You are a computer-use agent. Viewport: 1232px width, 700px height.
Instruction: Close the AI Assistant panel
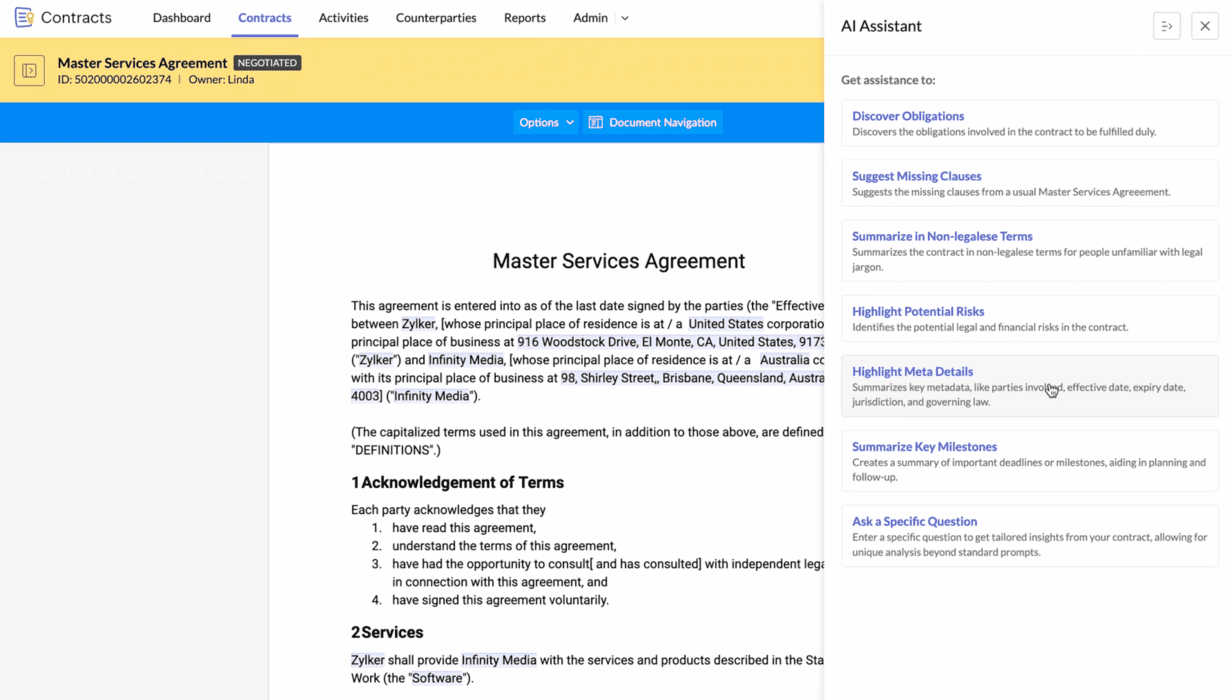[1205, 26]
